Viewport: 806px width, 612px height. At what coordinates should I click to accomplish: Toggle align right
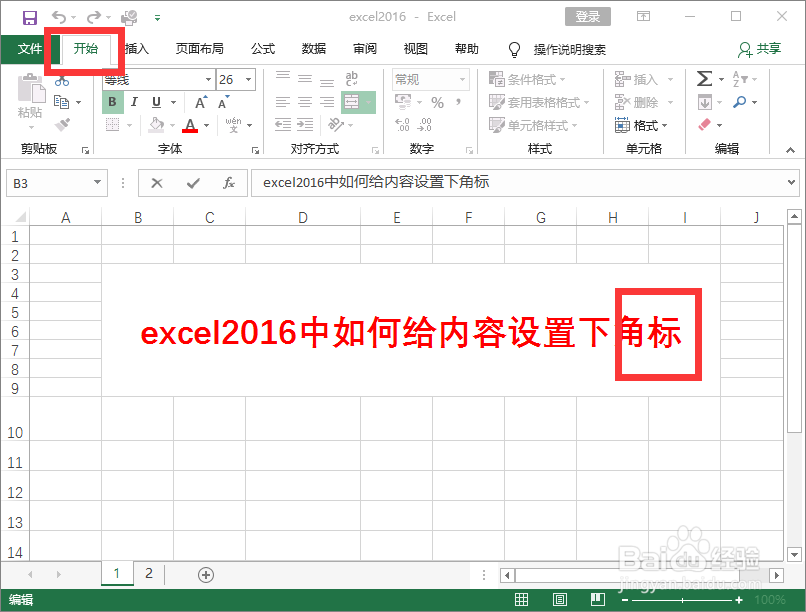click(x=327, y=102)
